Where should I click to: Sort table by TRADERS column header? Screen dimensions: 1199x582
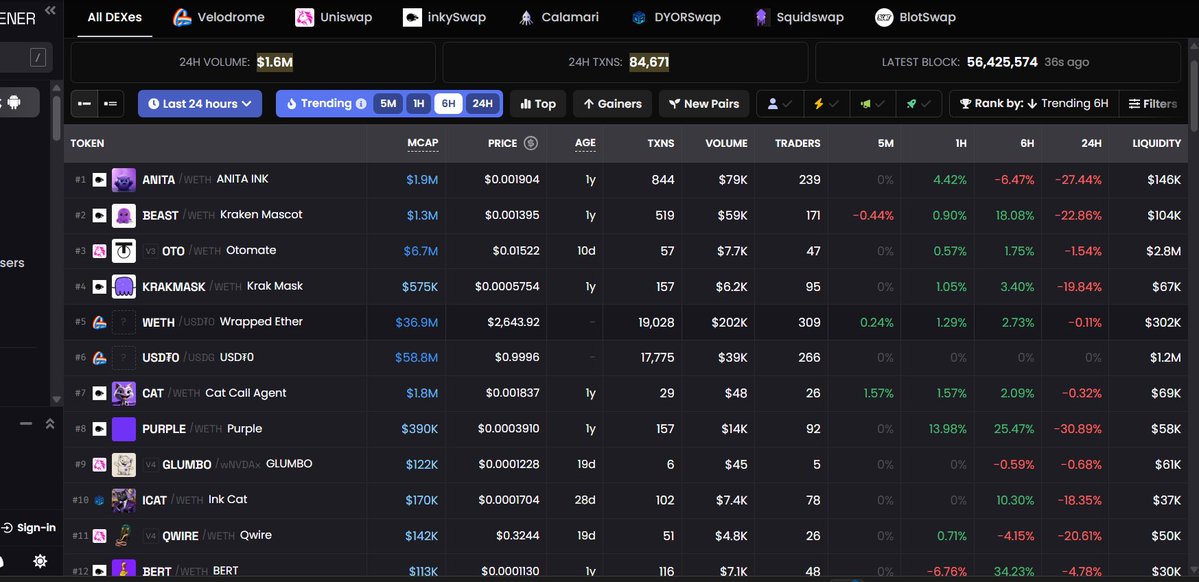[798, 143]
